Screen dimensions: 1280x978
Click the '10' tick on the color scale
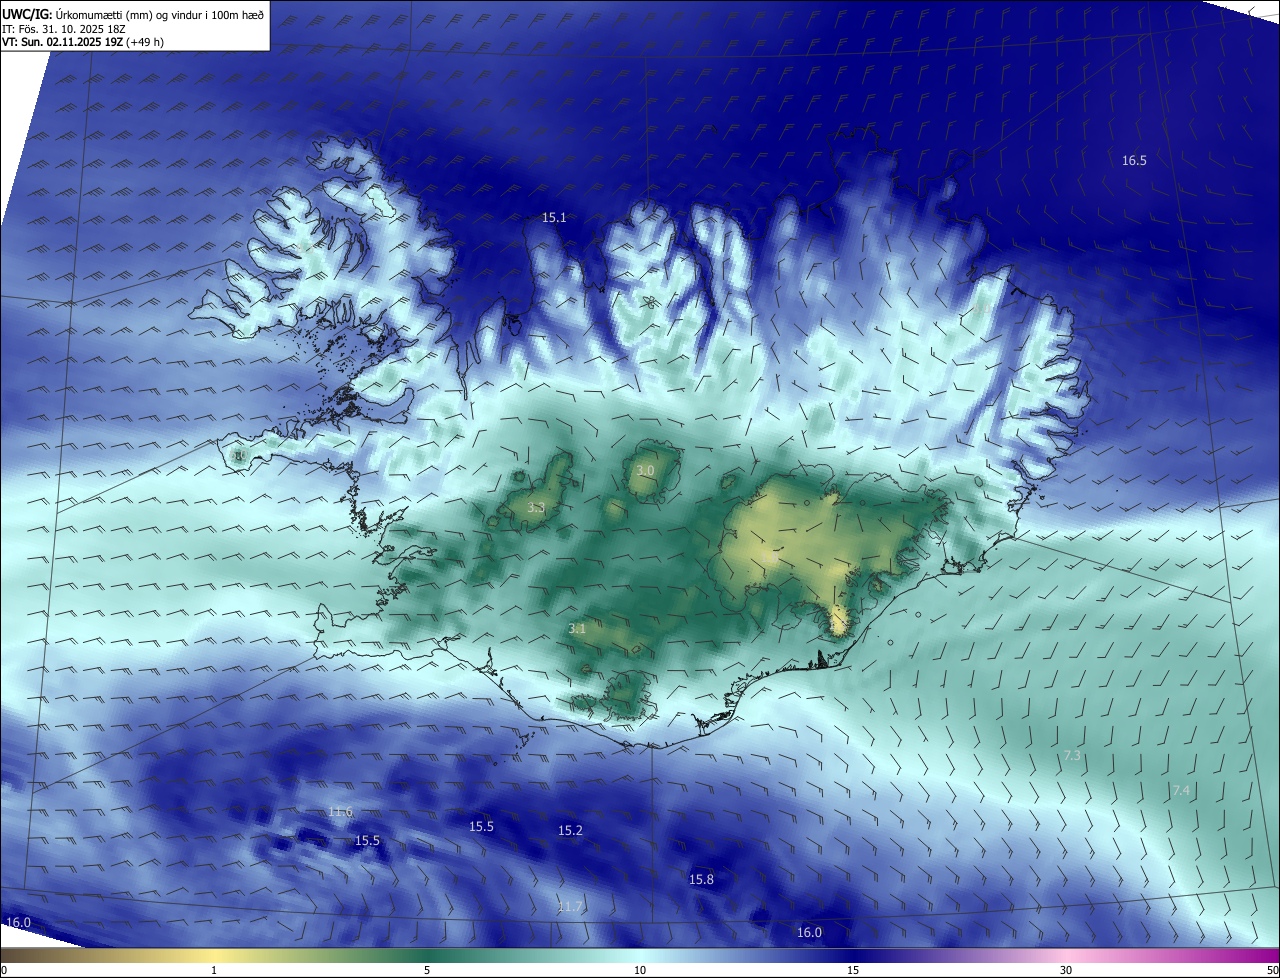pos(640,970)
